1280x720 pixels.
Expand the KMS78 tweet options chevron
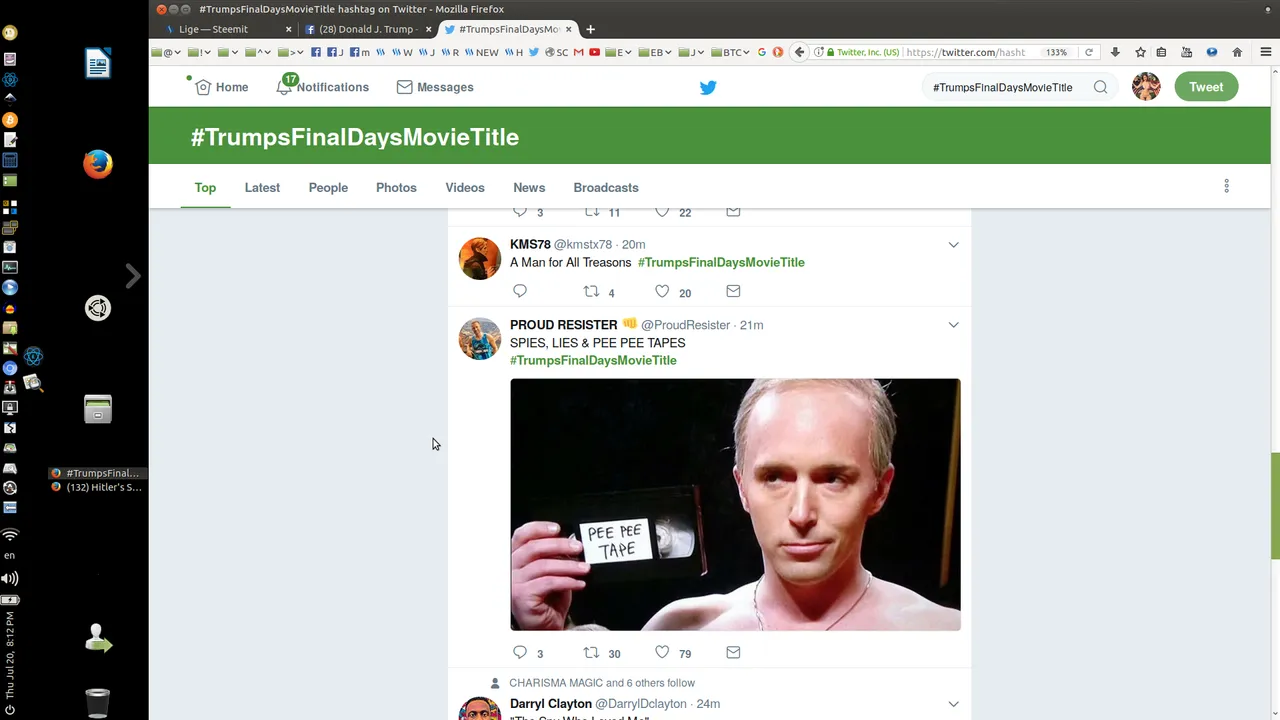[x=953, y=245]
